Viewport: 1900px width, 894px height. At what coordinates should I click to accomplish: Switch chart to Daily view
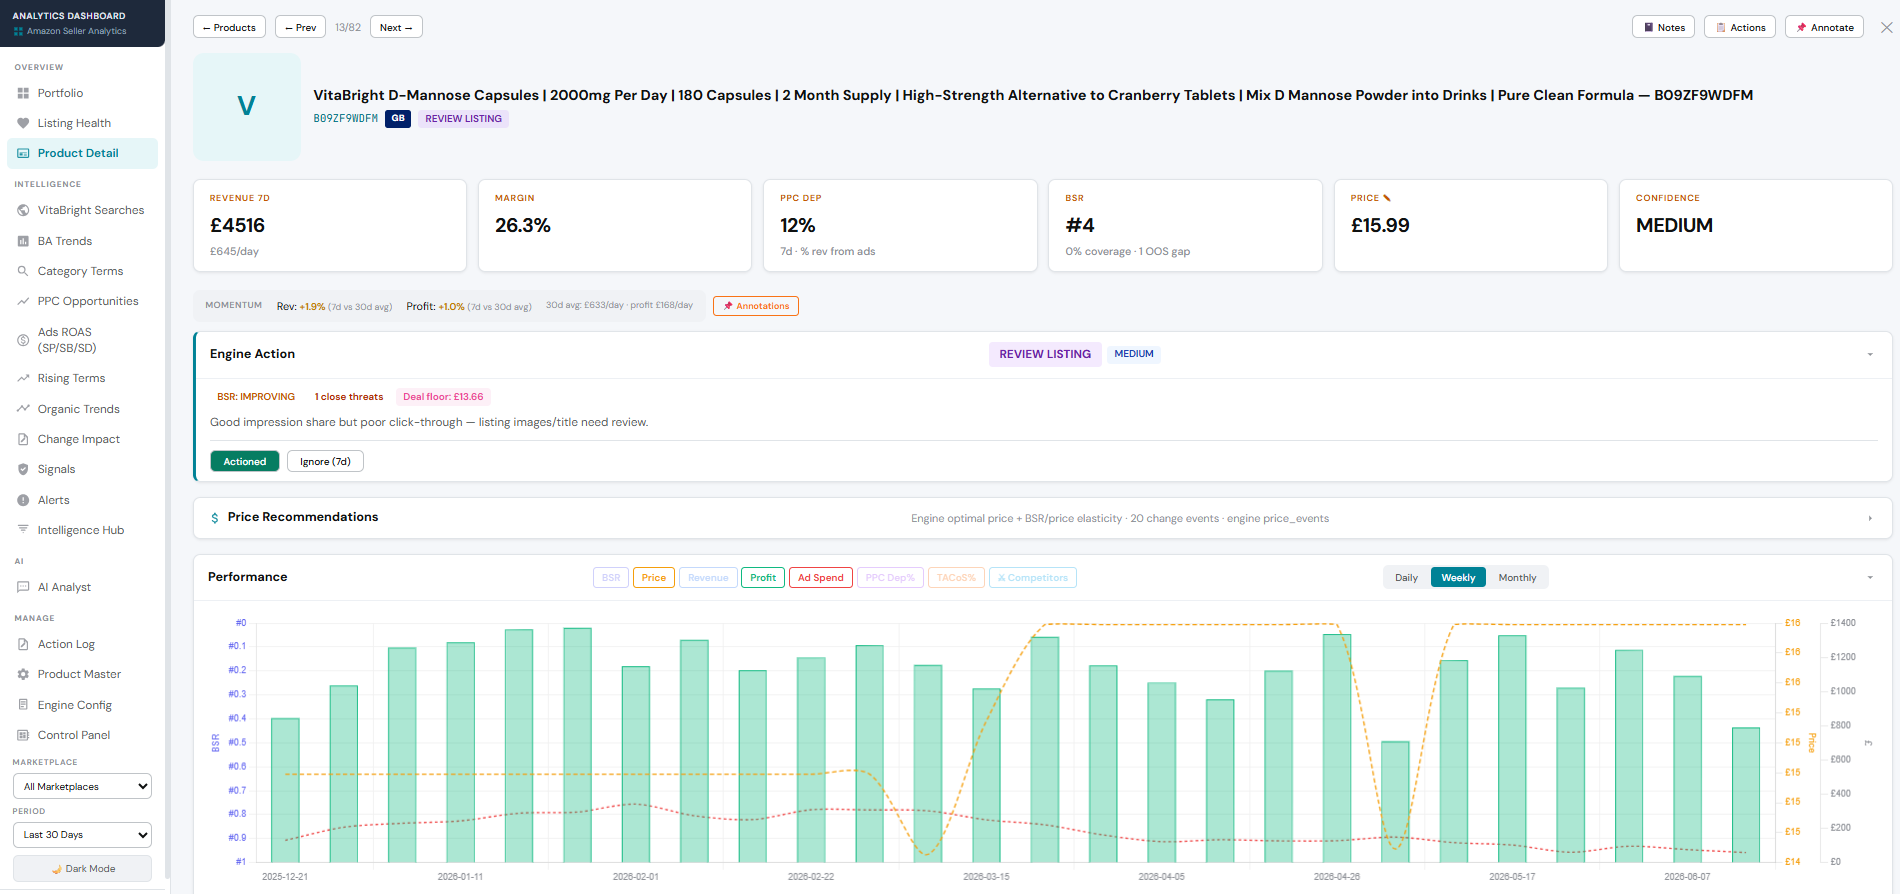pos(1406,578)
